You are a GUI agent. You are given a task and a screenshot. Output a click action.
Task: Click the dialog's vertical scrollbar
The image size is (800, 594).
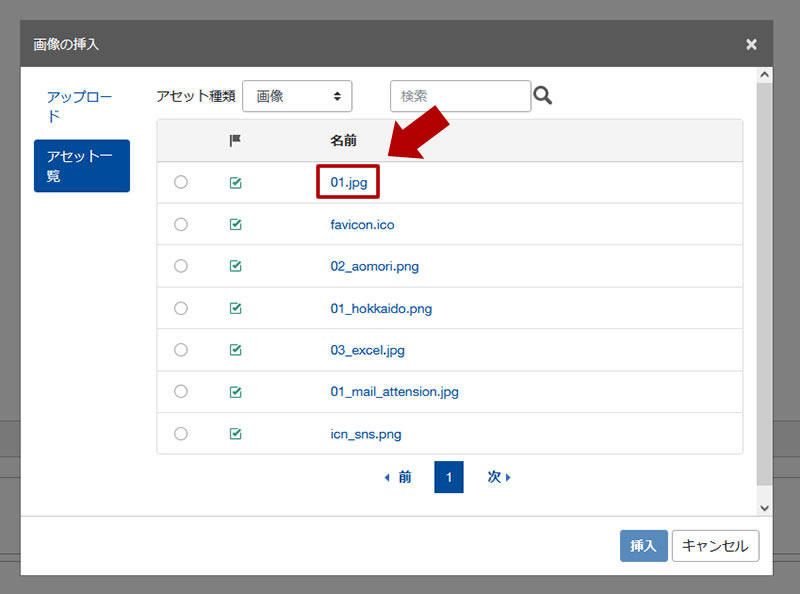tap(765, 290)
